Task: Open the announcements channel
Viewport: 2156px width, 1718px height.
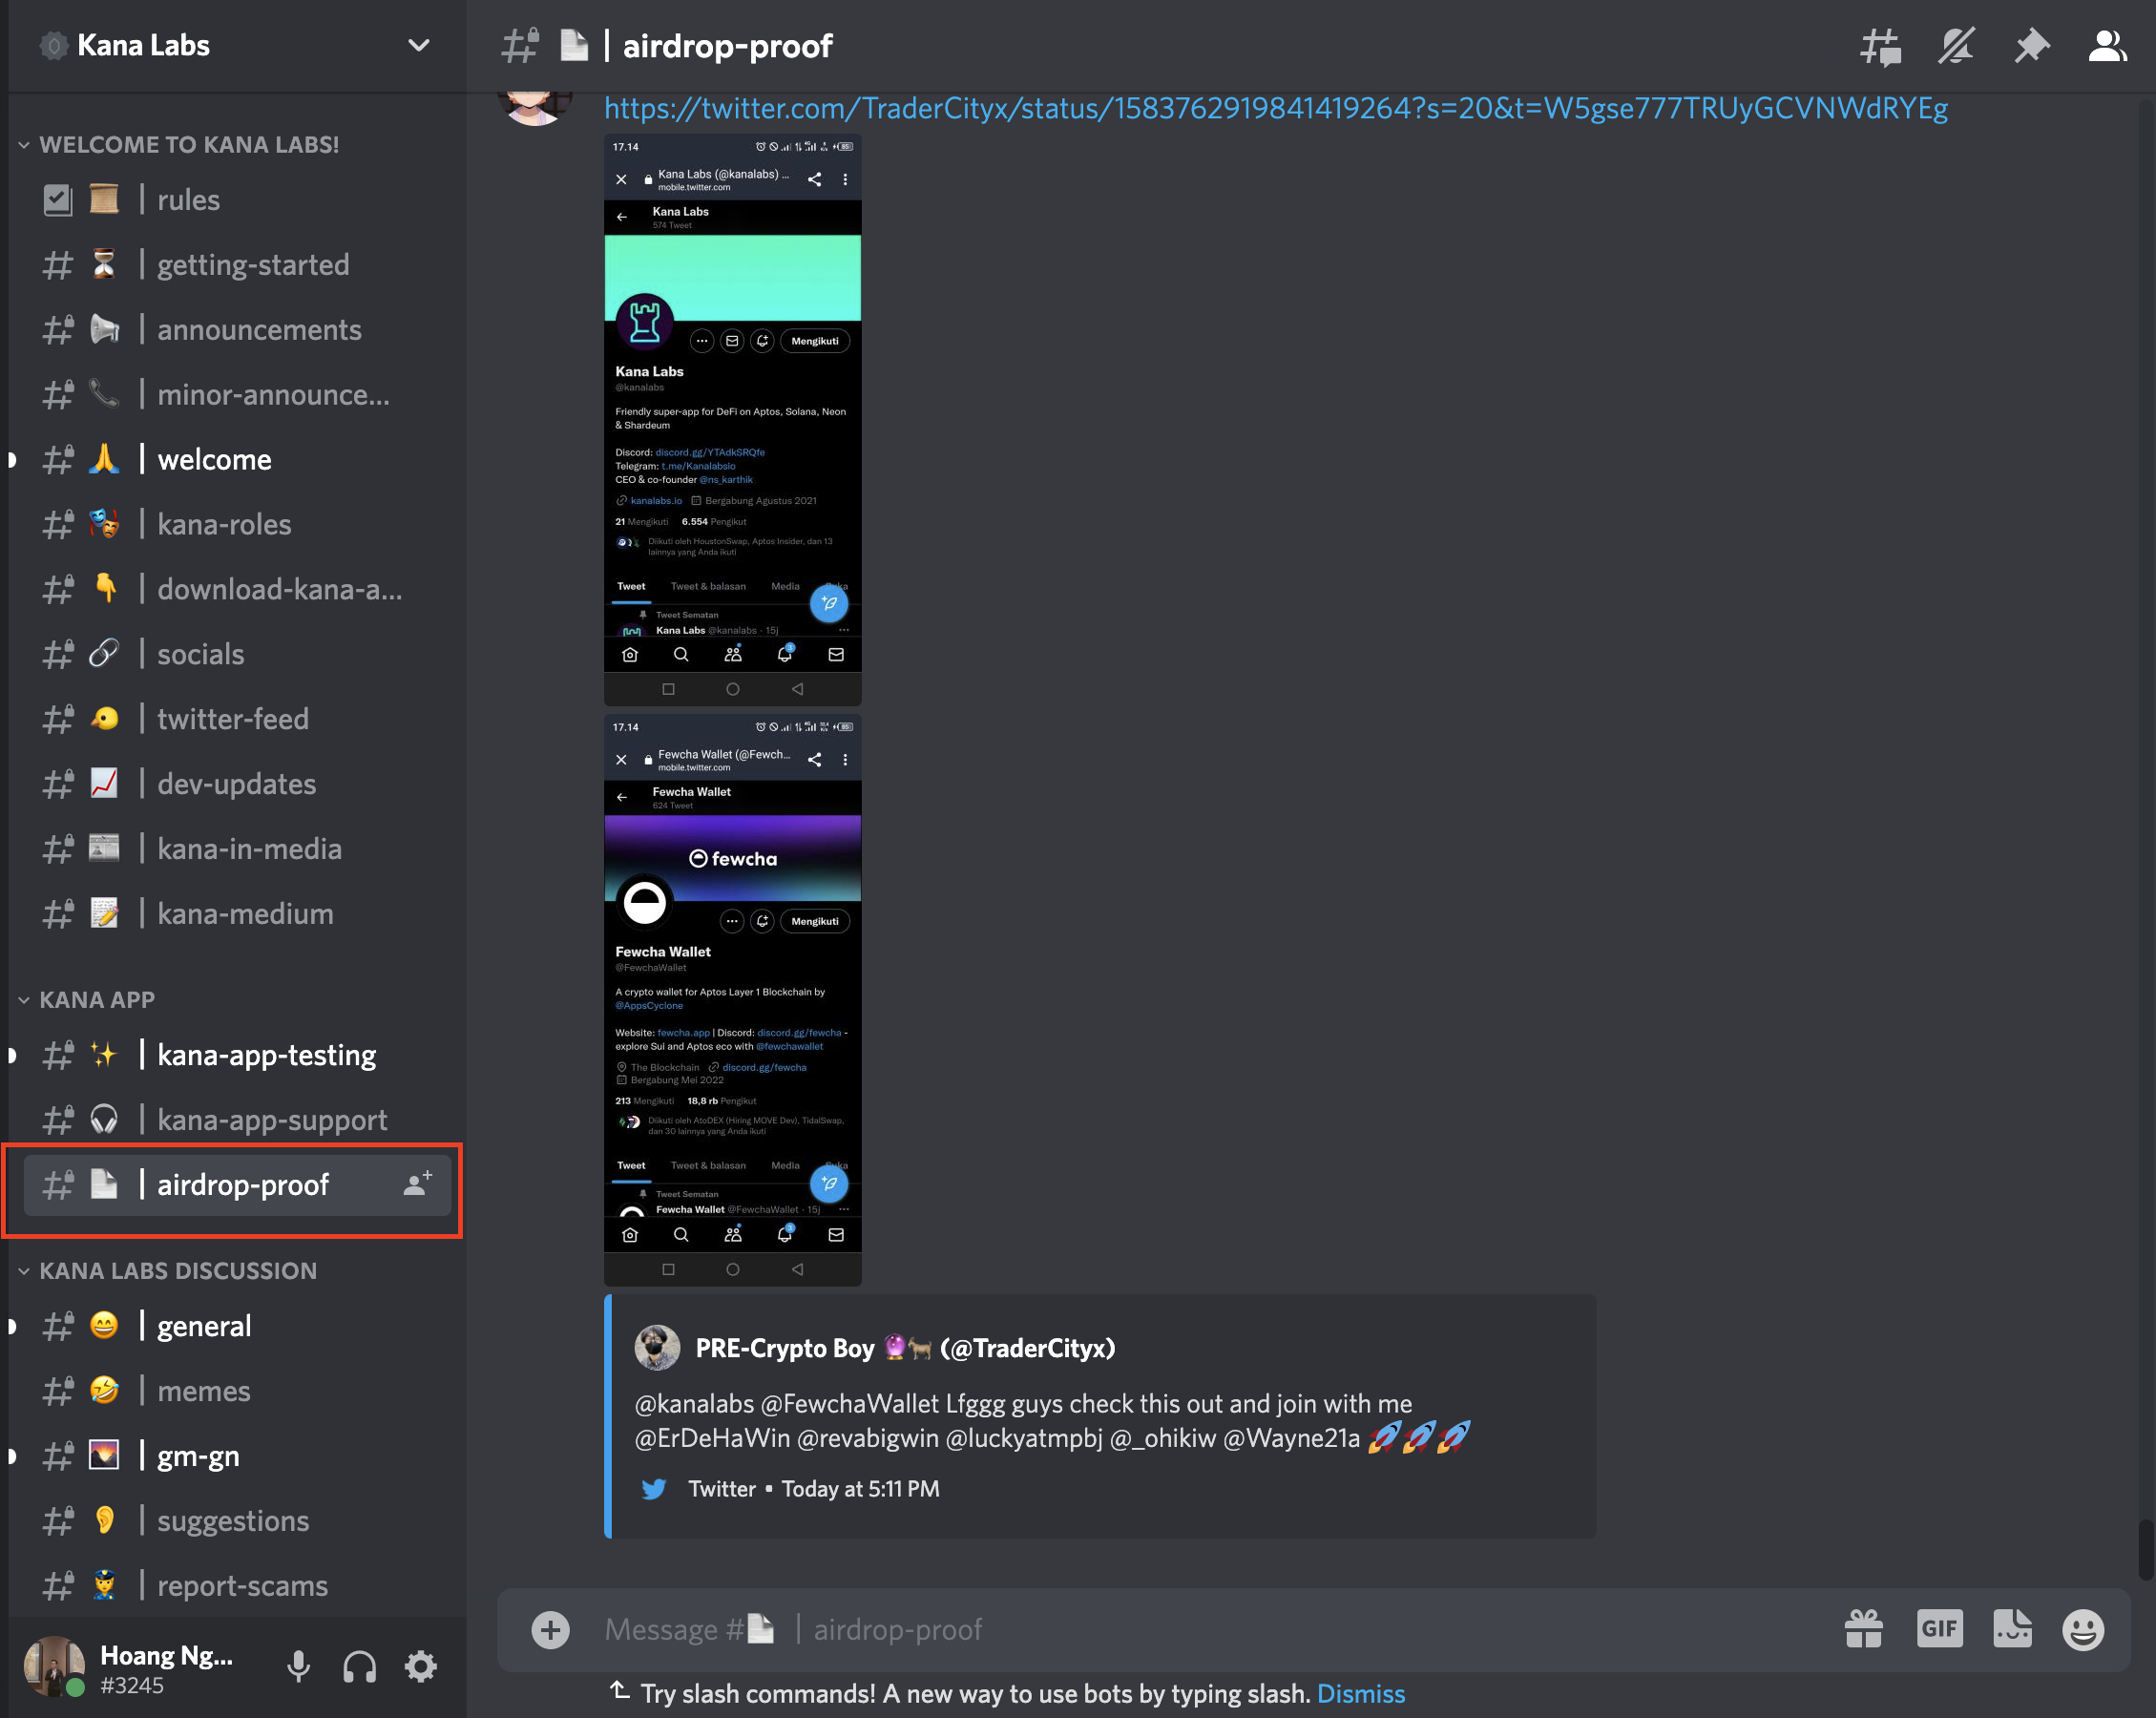Action: click(237, 330)
